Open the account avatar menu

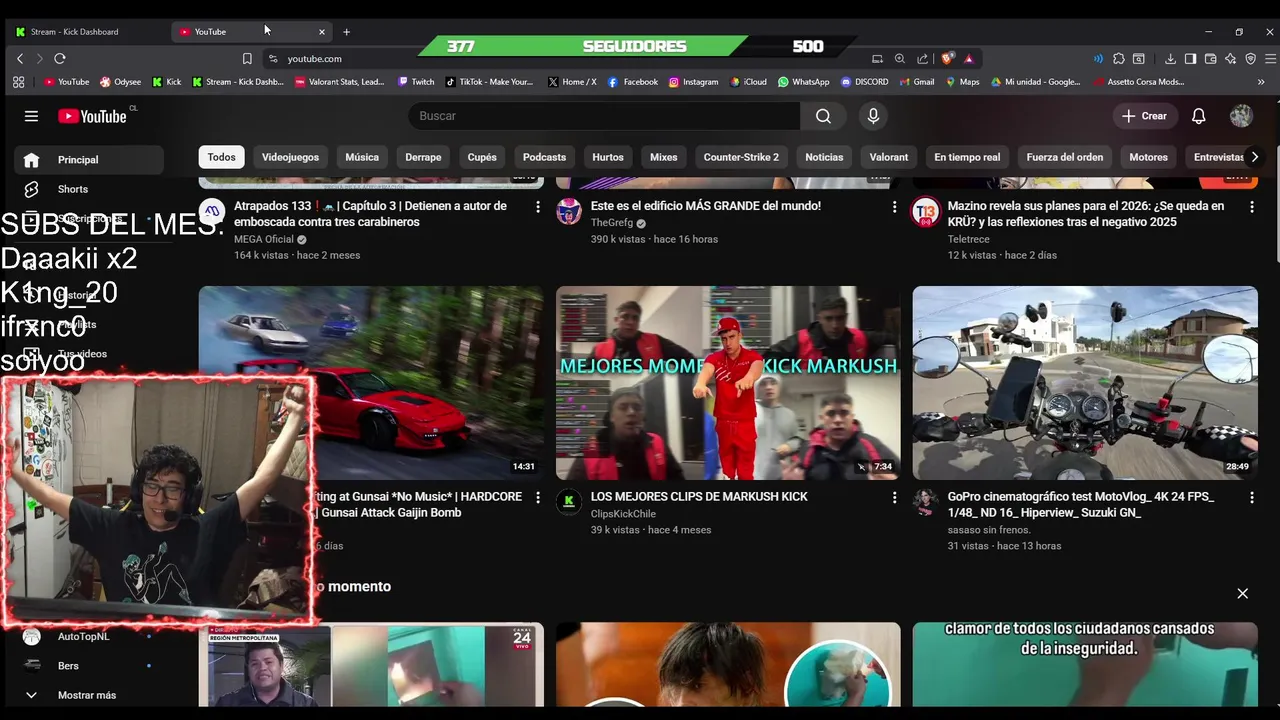(x=1241, y=116)
